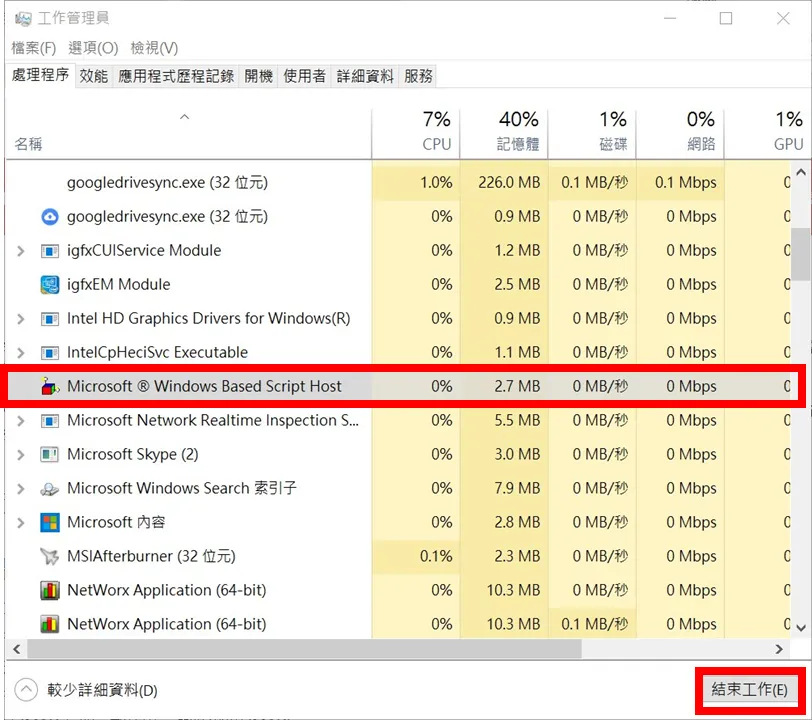
Task: Open the 檢視(V) menu
Action: tap(154, 48)
